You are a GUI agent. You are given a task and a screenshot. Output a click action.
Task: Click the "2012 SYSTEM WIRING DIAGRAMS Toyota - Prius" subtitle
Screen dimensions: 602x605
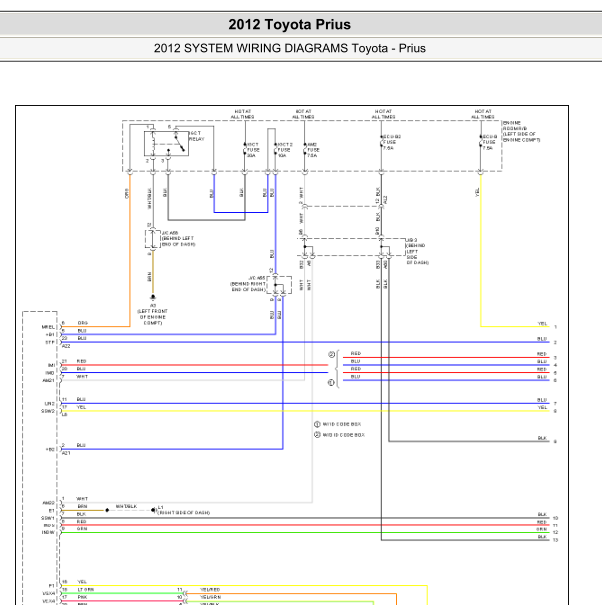point(289,48)
